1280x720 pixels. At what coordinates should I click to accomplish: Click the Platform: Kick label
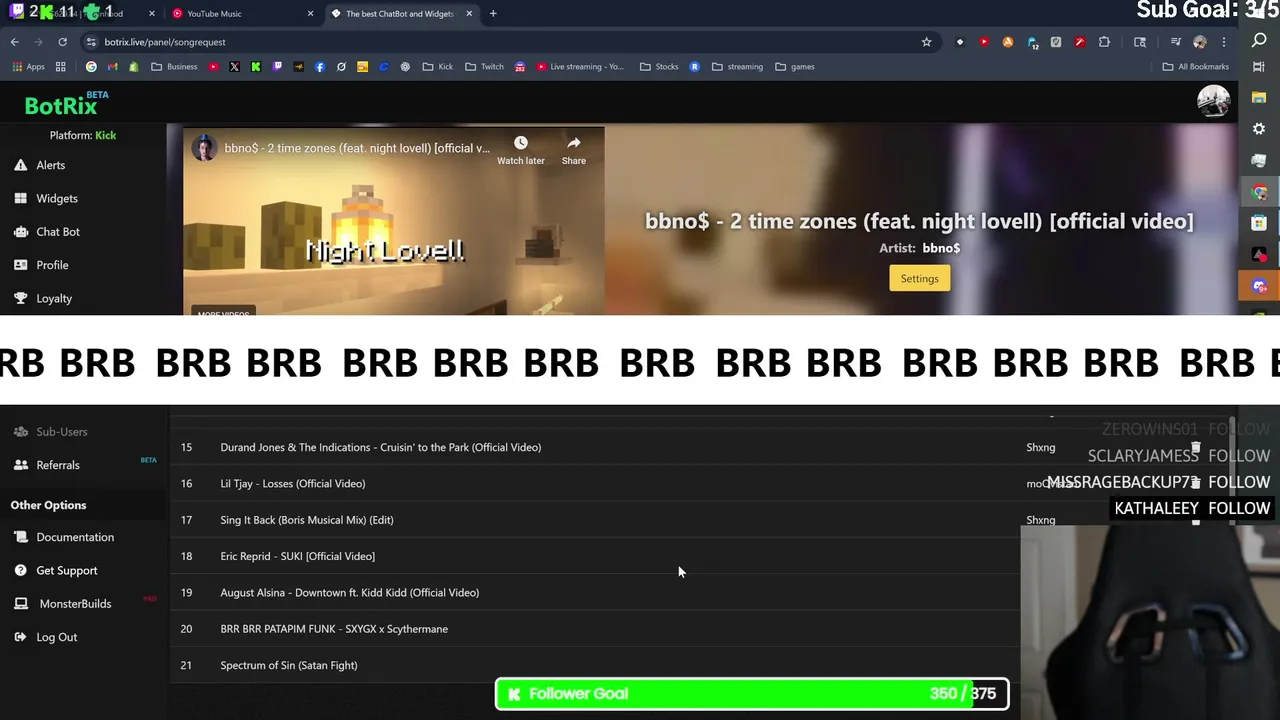click(83, 135)
